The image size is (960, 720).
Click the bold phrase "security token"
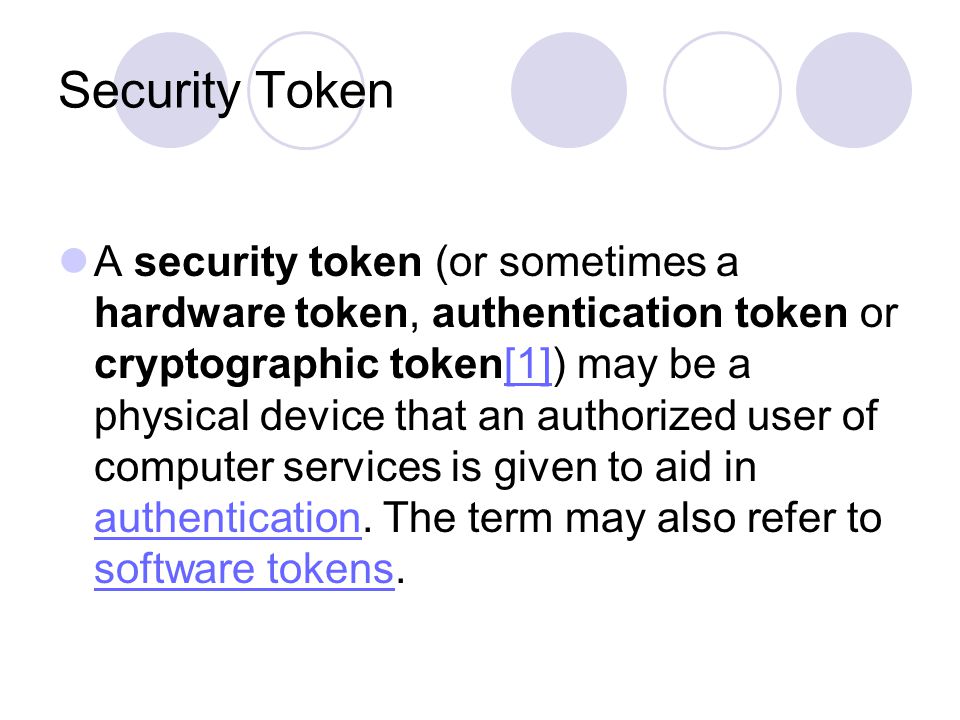[278, 263]
